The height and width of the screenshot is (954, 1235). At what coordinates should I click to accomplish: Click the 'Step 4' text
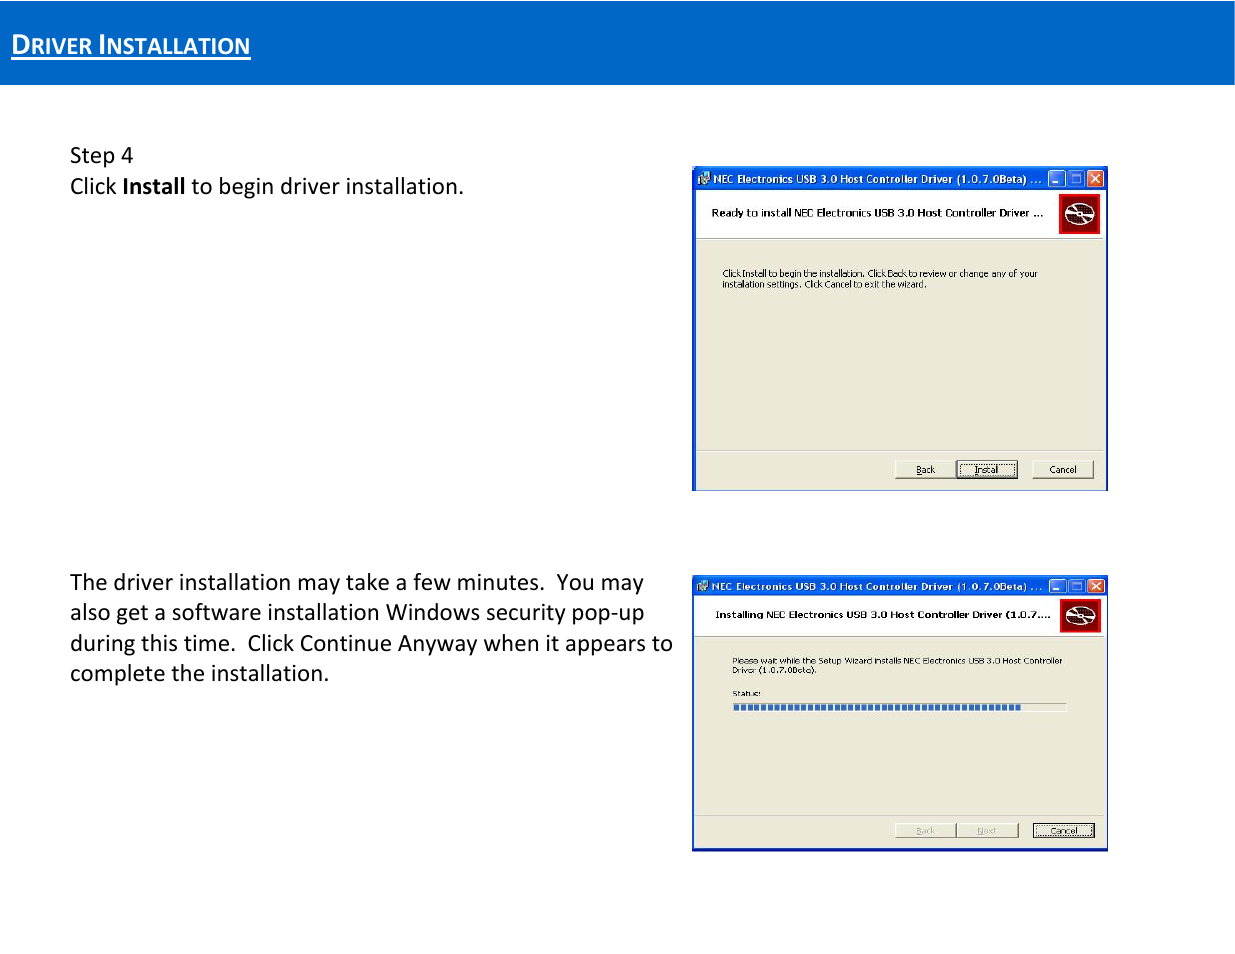(101, 155)
